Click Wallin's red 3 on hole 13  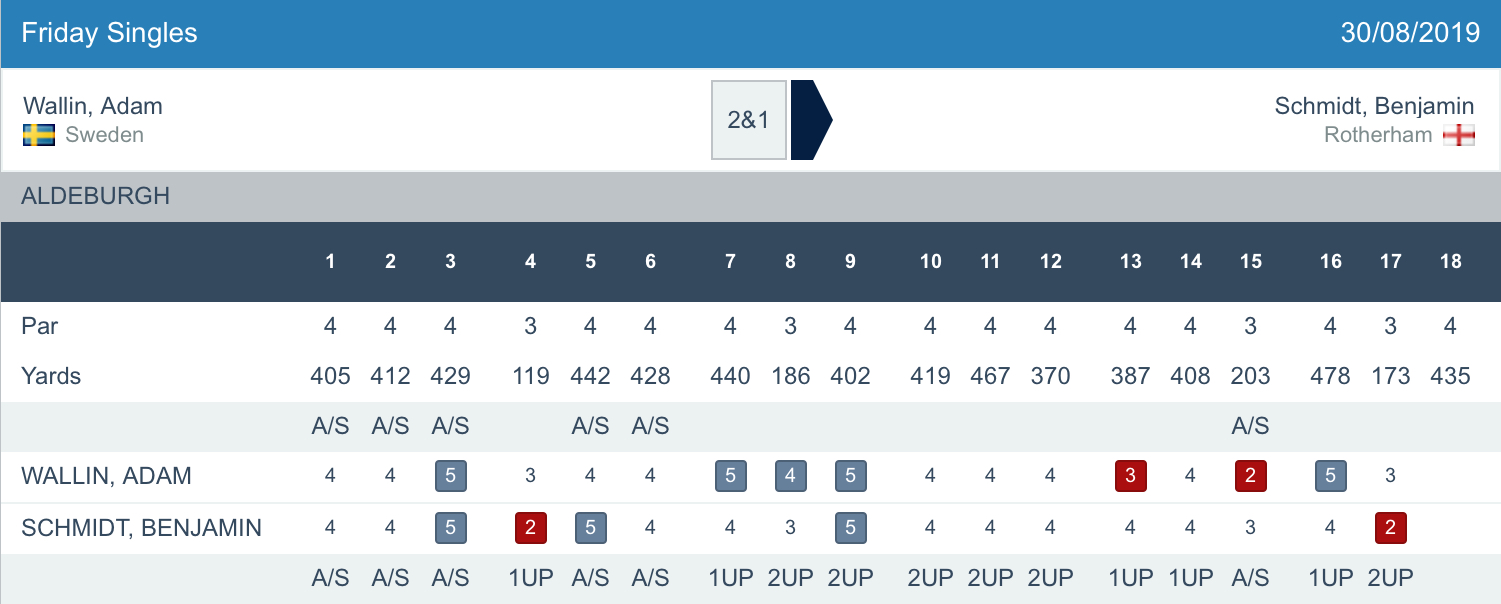pyautogui.click(x=1131, y=477)
